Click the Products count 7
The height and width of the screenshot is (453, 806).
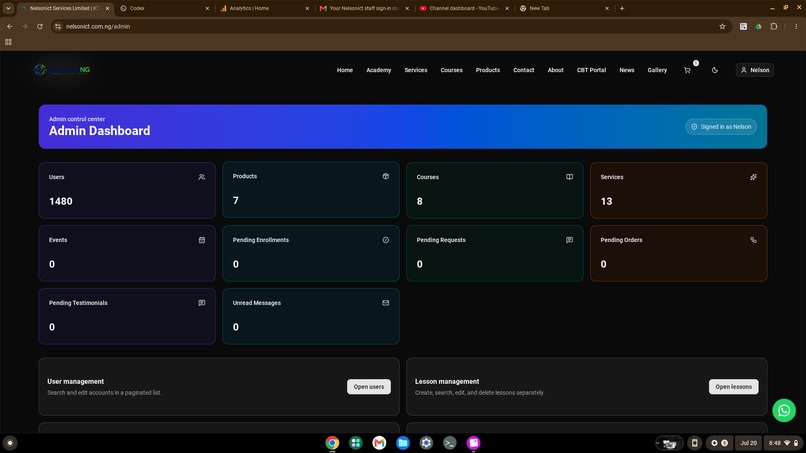(x=235, y=200)
